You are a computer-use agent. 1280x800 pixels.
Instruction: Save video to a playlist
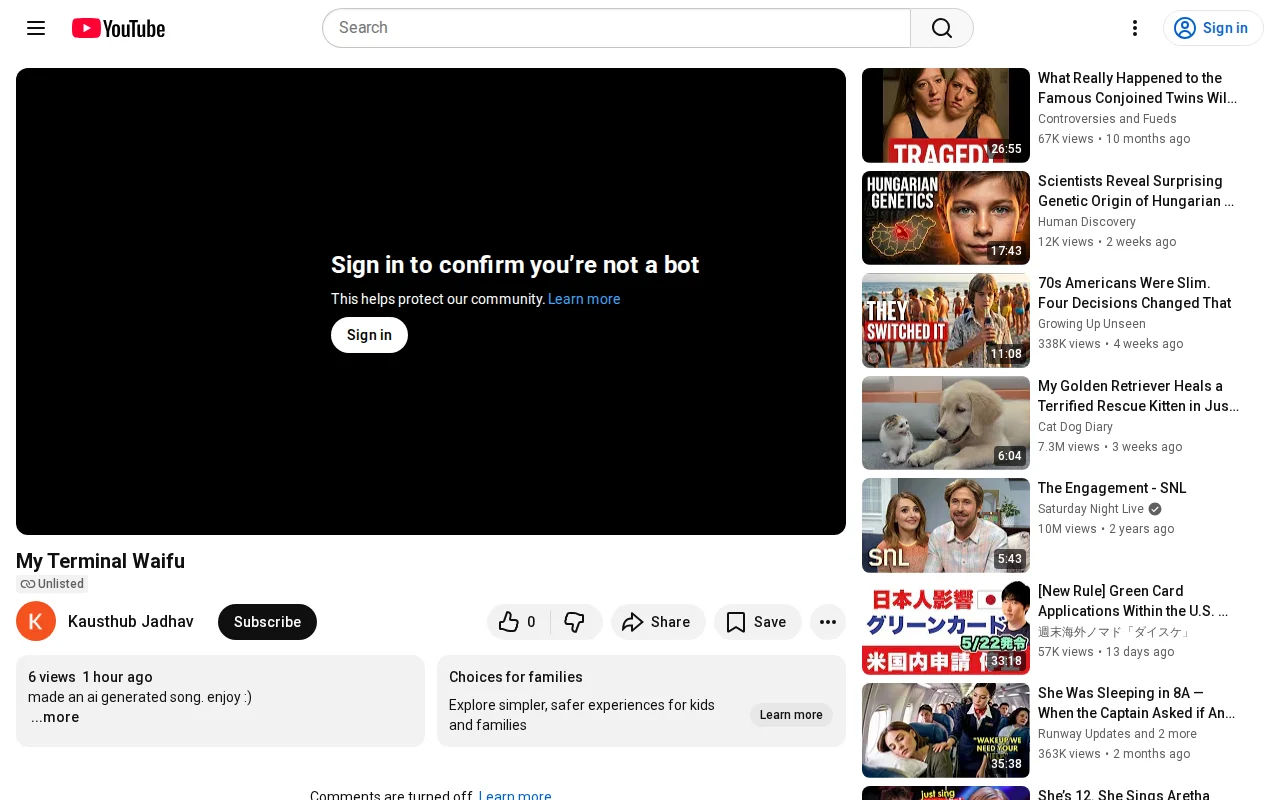tap(757, 622)
